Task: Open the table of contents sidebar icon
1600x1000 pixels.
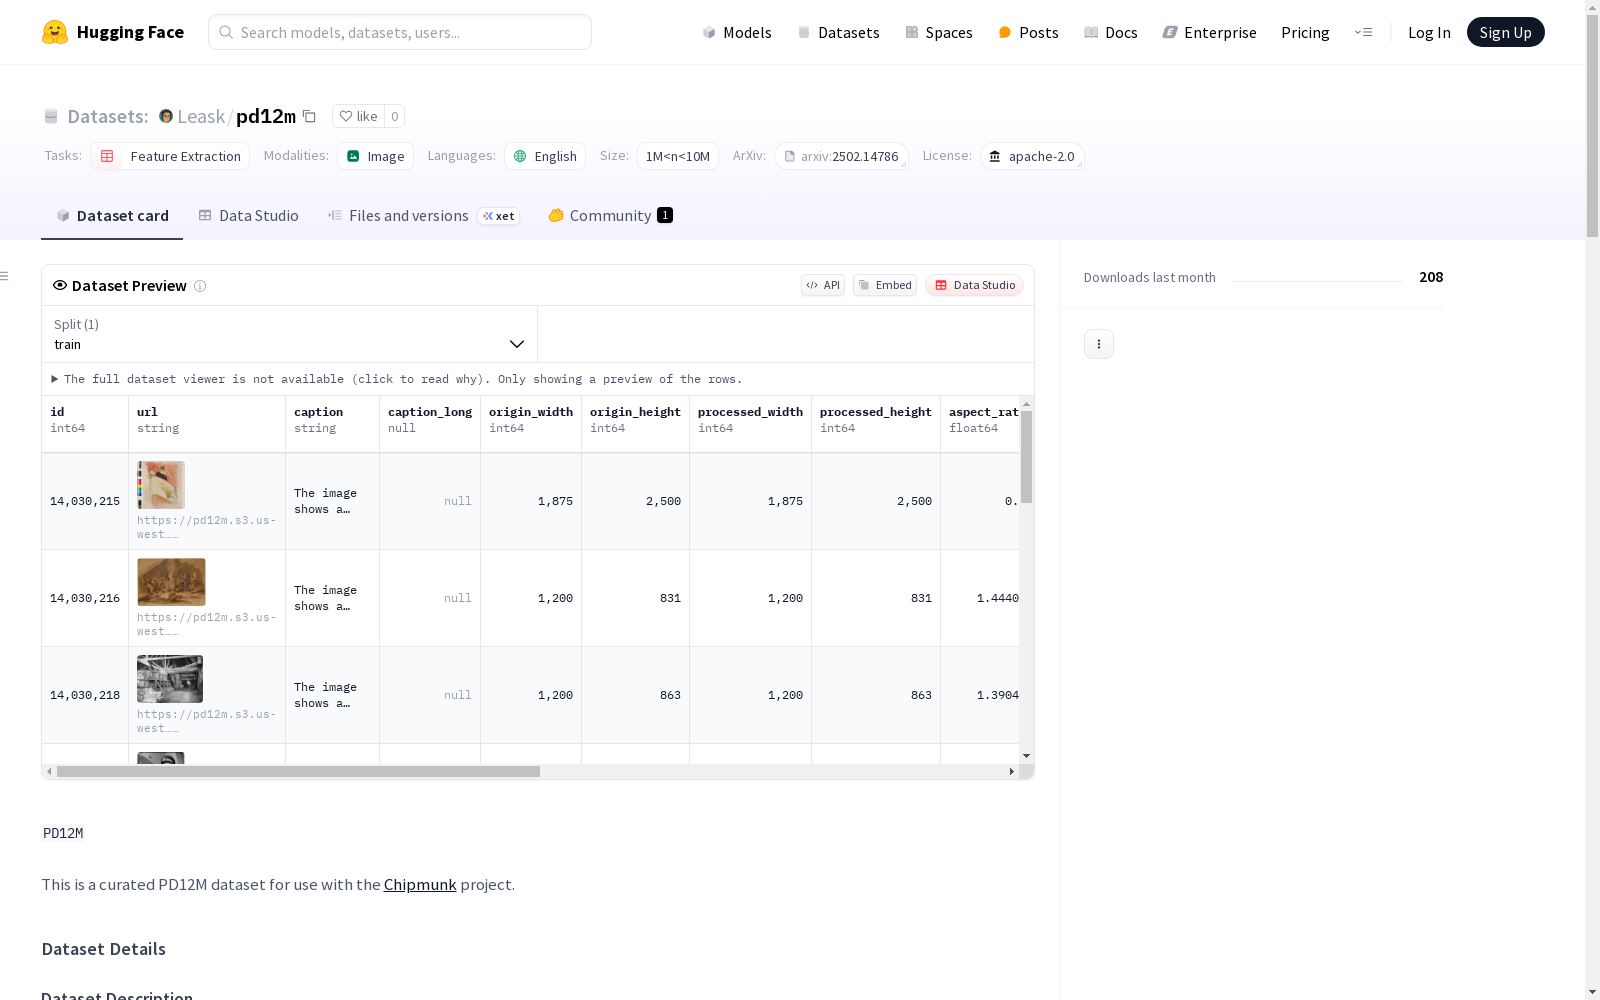Action: pos(5,276)
